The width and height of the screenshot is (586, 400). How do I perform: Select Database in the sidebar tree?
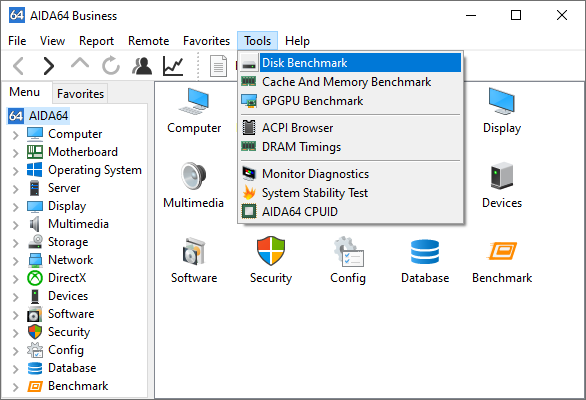(x=62, y=368)
